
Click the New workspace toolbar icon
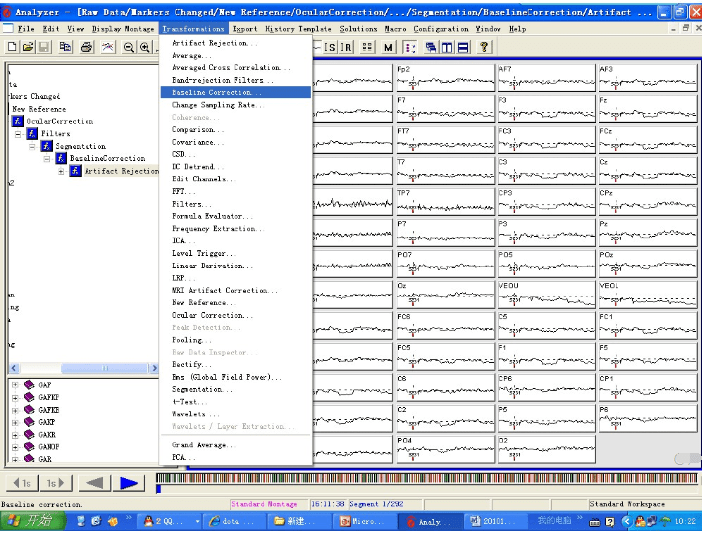[x=13, y=47]
